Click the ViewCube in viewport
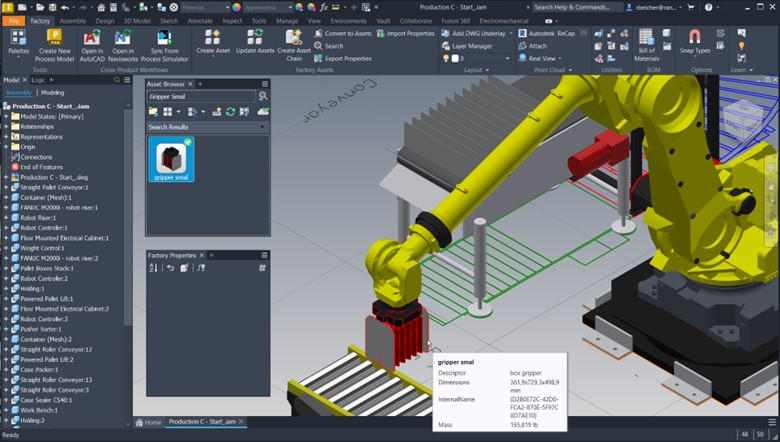The width and height of the screenshot is (780, 442). pos(743,119)
